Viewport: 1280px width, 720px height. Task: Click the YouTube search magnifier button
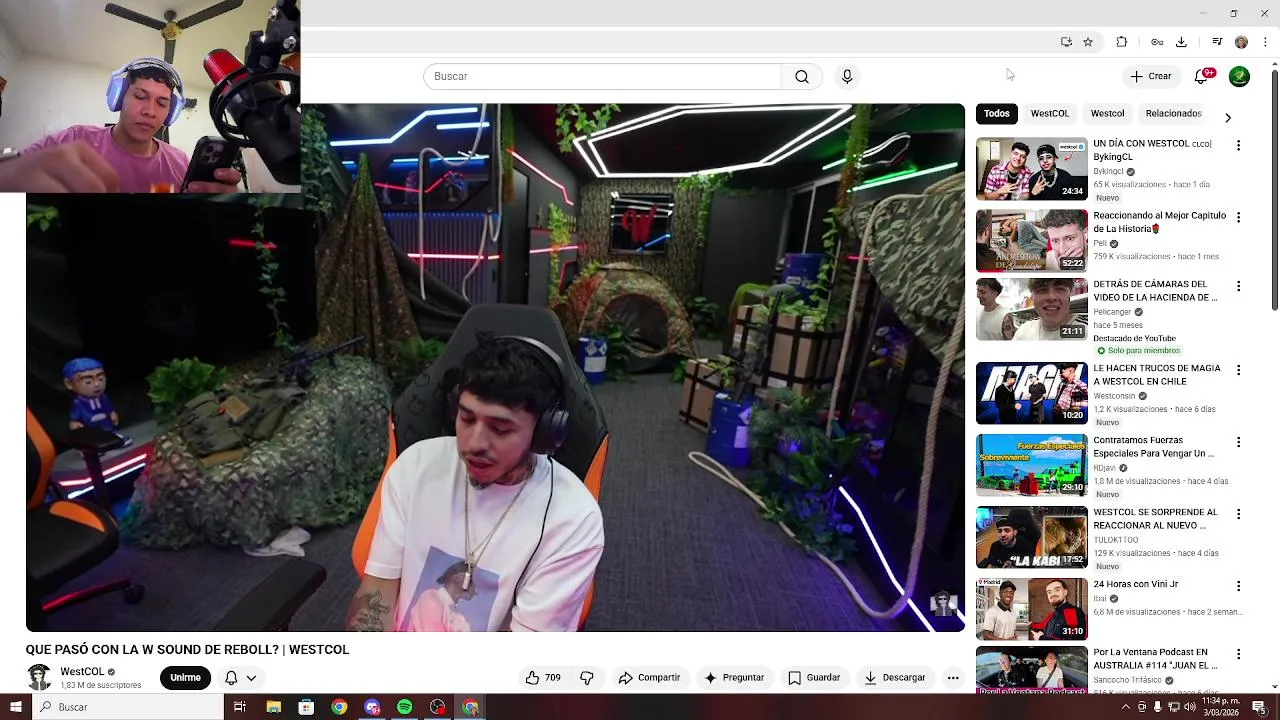coord(802,77)
